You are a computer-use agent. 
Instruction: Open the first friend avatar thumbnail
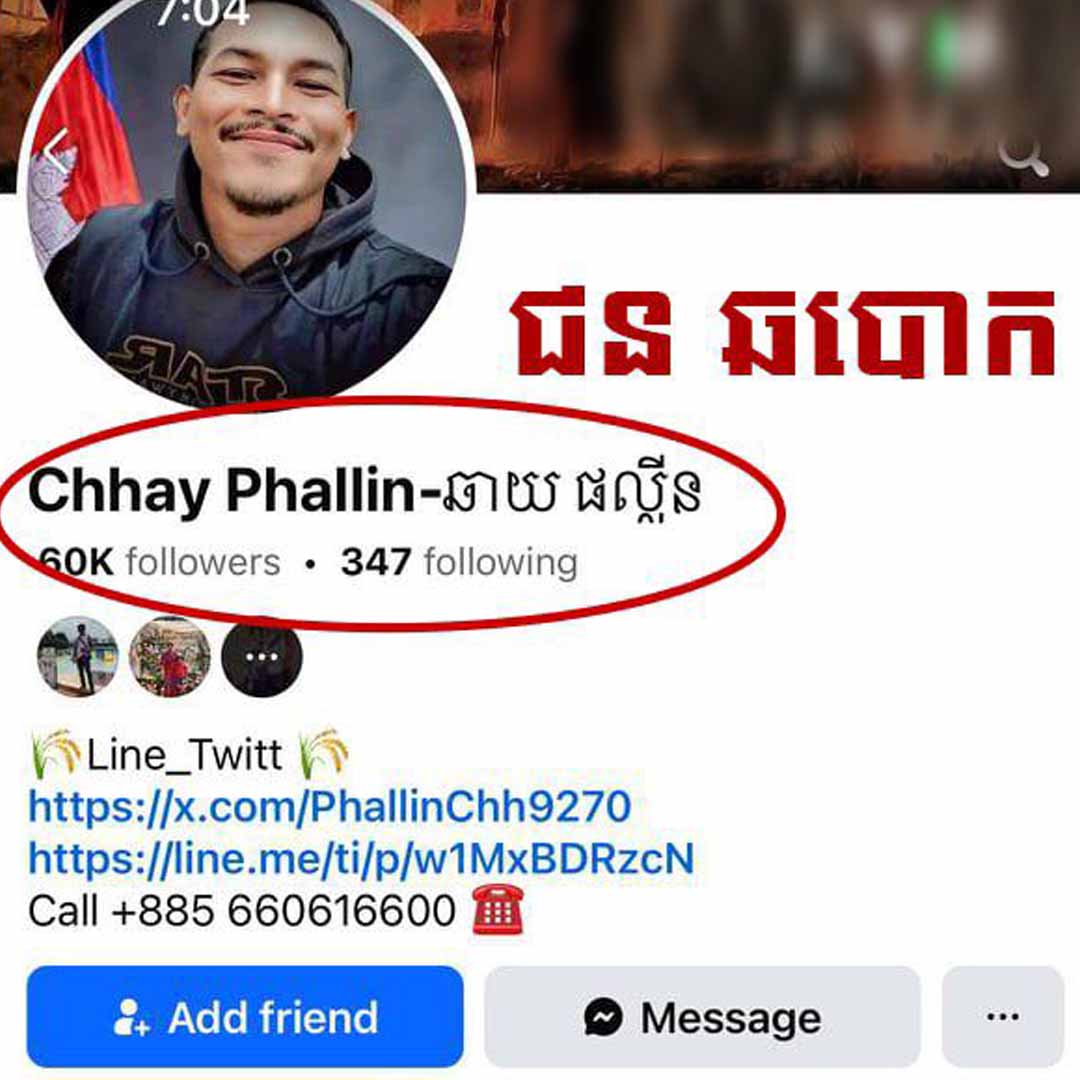pyautogui.click(x=77, y=656)
